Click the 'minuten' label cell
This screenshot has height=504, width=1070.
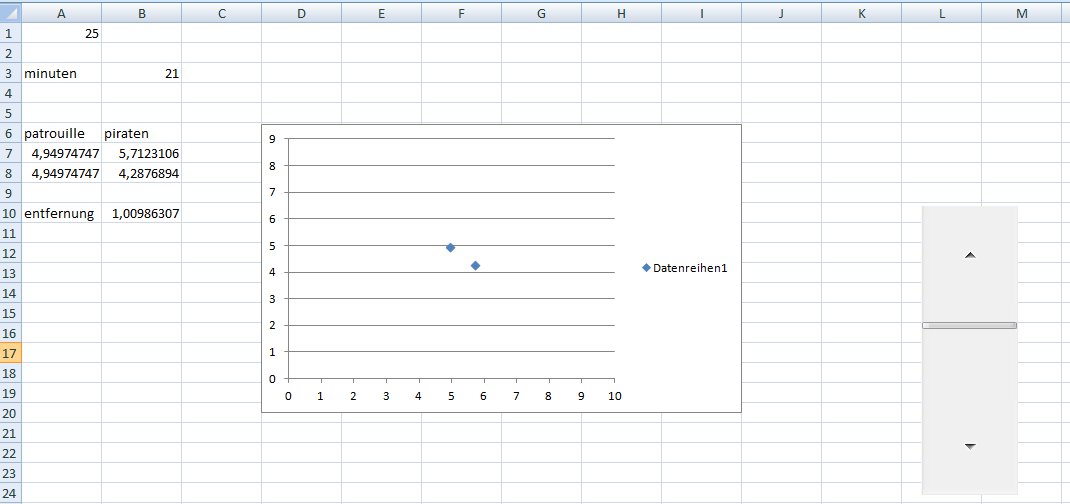[x=61, y=73]
